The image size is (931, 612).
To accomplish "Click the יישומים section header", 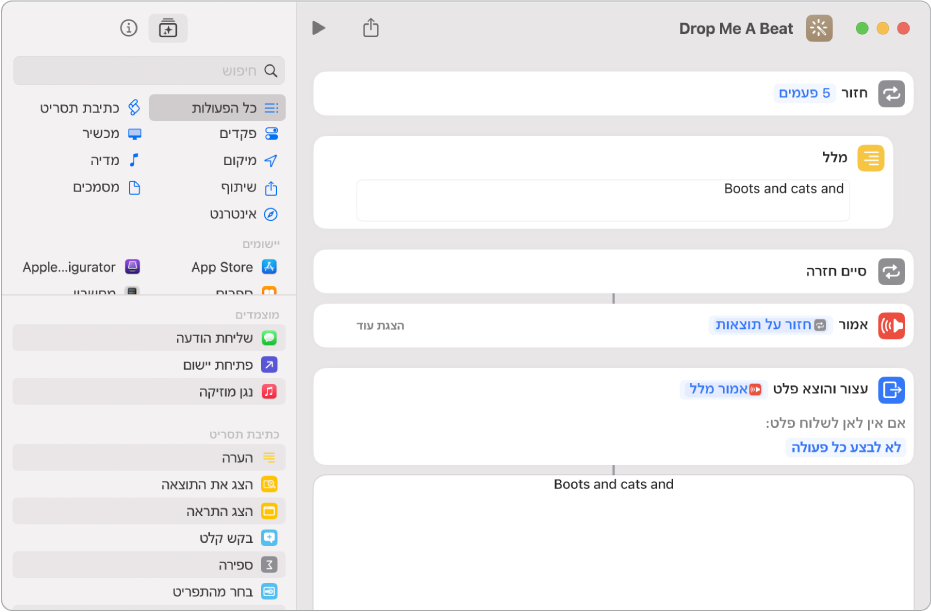I will point(261,244).
